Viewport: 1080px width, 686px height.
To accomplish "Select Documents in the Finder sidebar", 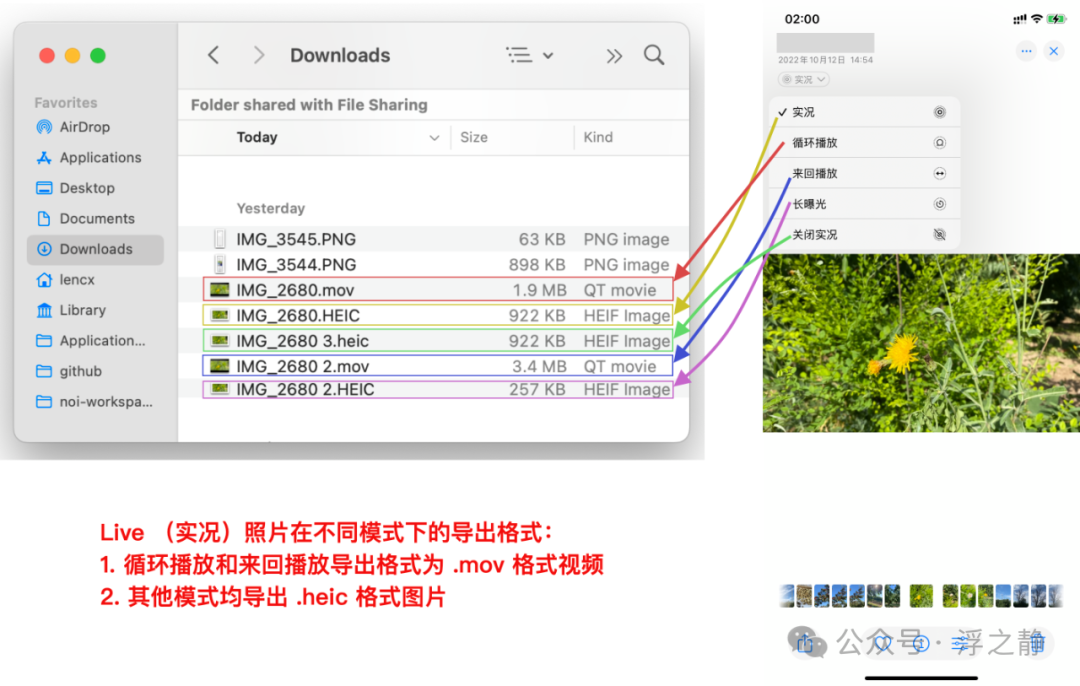I will point(96,218).
